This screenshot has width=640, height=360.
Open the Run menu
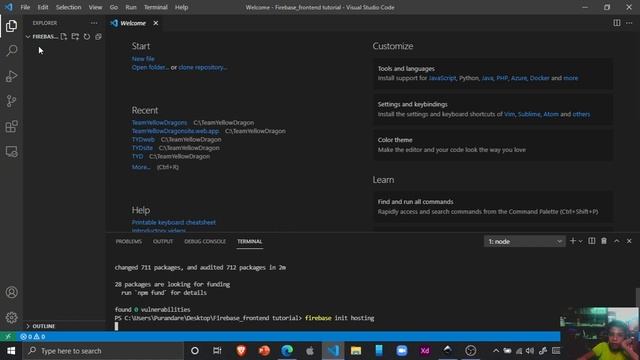tap(131, 7)
